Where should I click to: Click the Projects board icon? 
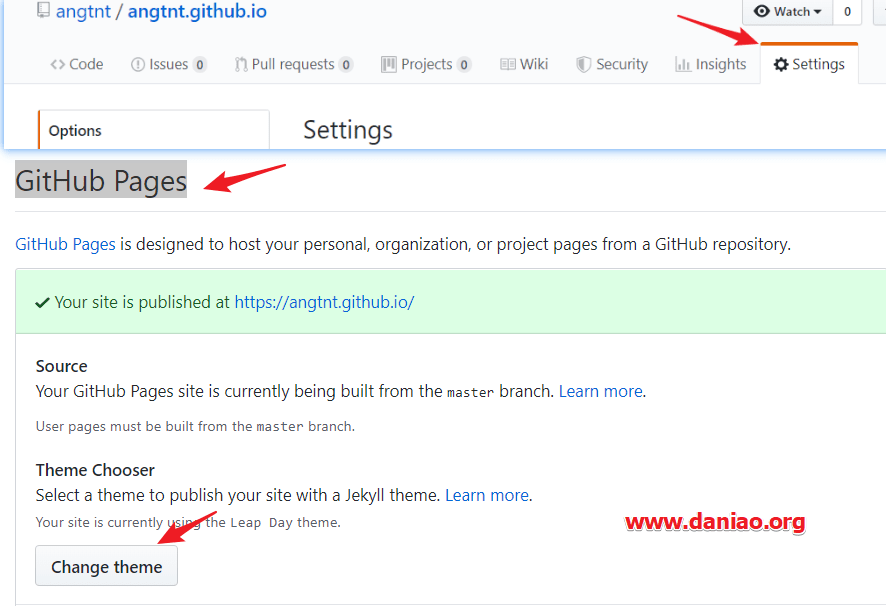click(389, 64)
